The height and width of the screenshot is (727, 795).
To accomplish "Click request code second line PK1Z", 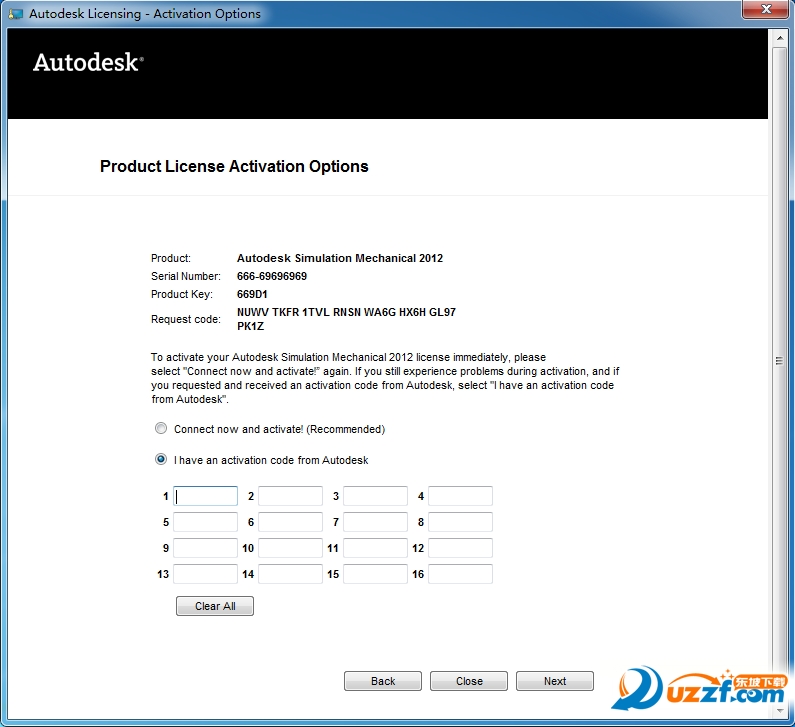I will (250, 326).
